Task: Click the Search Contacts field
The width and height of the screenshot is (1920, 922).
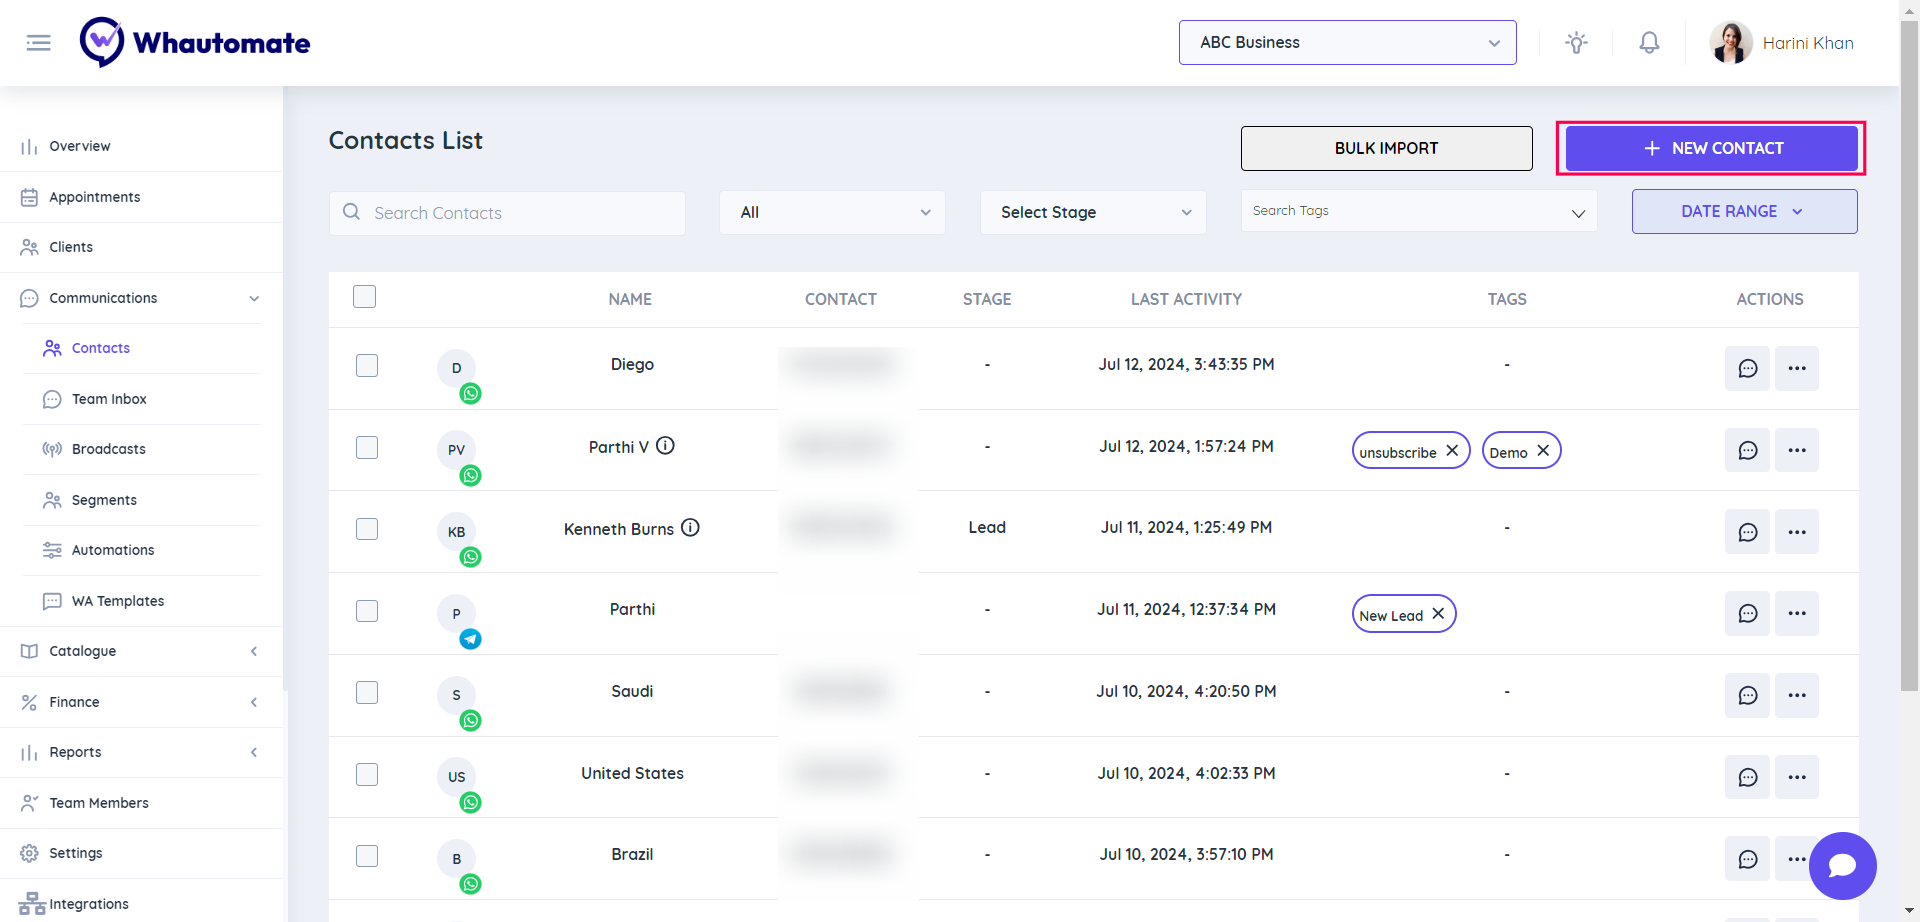Action: click(520, 213)
